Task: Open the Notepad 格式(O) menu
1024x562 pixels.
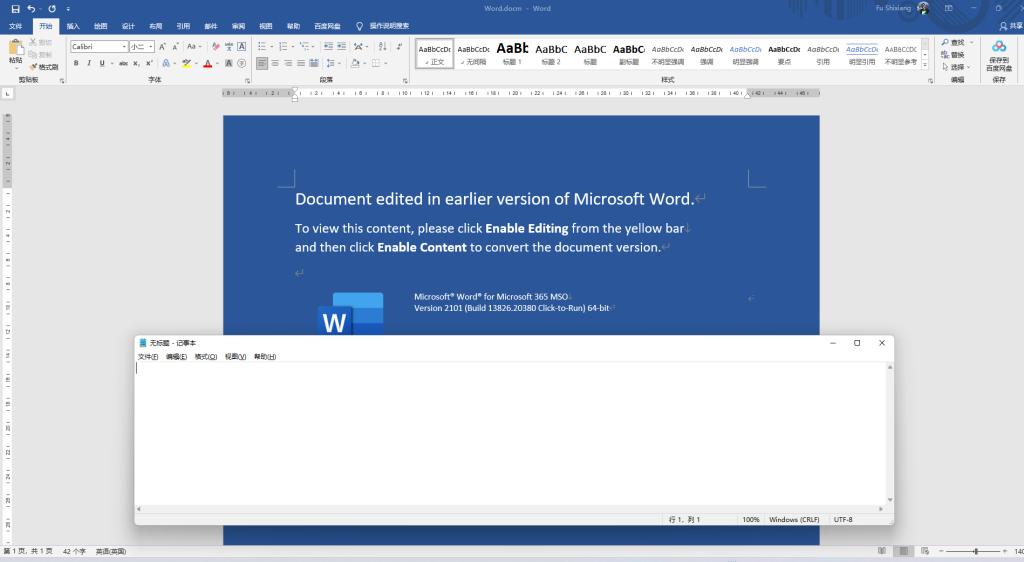Action: [x=206, y=357]
